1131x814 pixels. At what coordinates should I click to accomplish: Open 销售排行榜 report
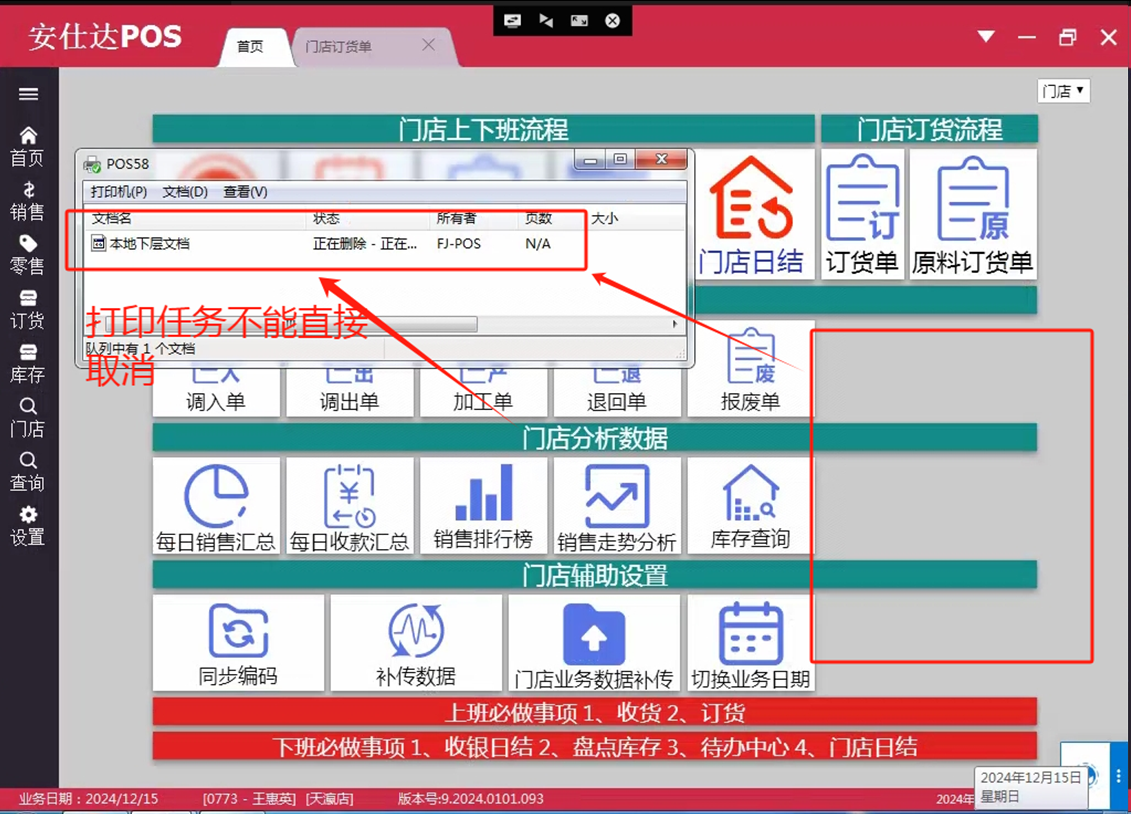tap(483, 505)
